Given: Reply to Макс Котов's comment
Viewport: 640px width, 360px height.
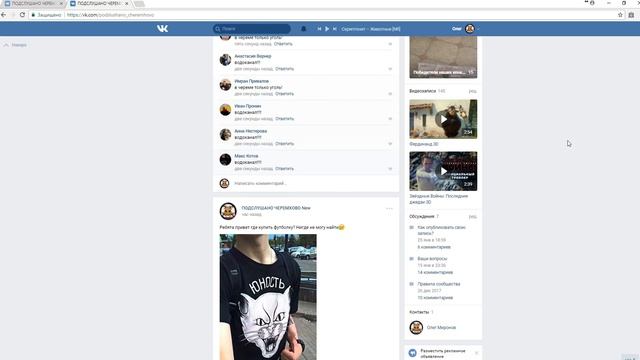Looking at the screenshot, I should click(284, 168).
